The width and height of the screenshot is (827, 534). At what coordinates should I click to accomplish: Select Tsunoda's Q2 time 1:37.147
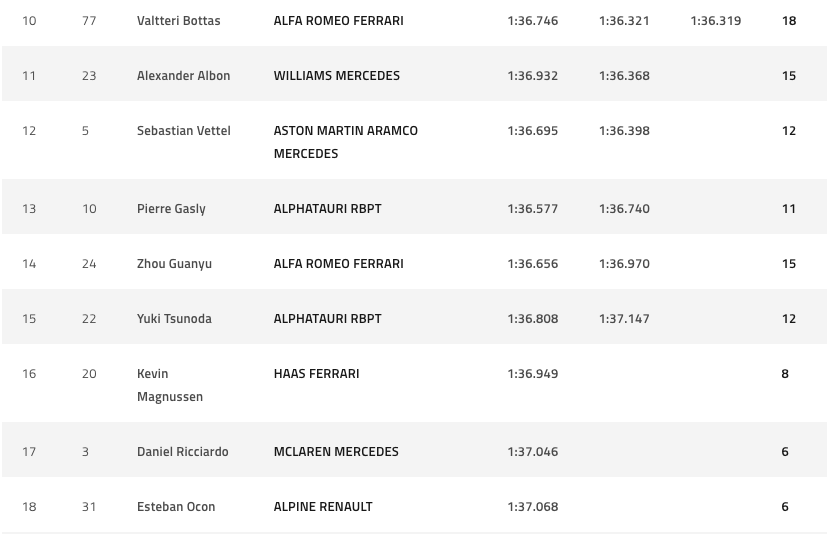pos(624,319)
